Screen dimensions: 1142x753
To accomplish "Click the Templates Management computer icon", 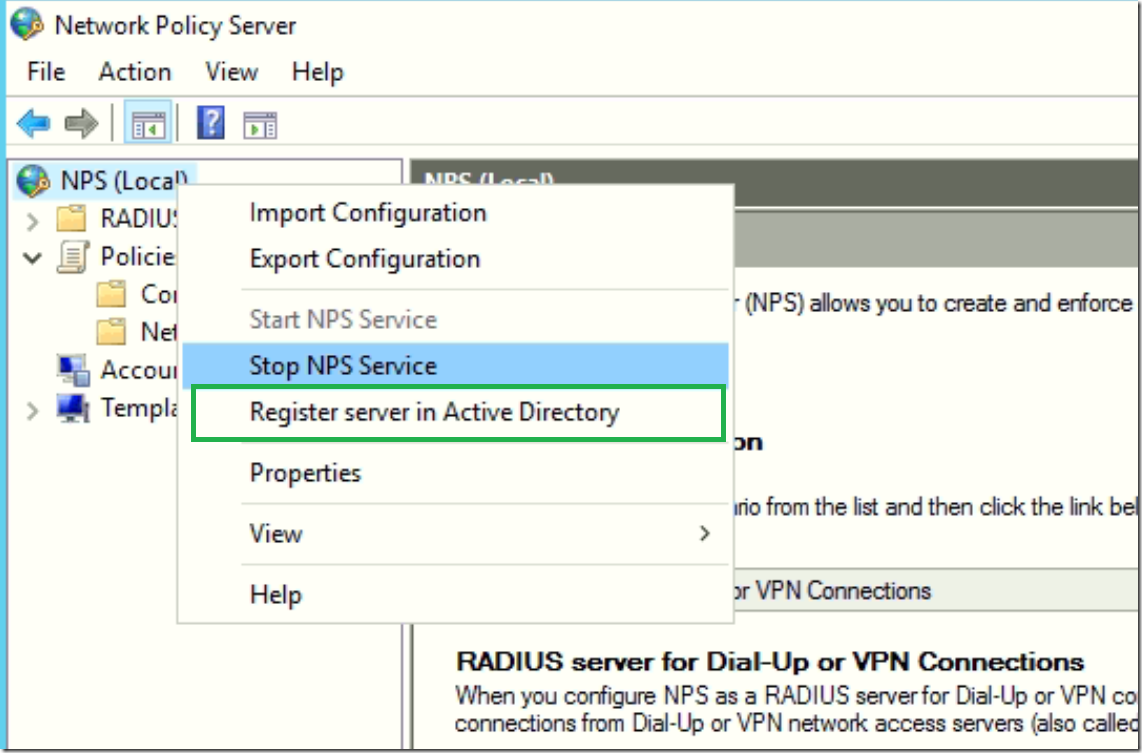I will click(x=73, y=408).
